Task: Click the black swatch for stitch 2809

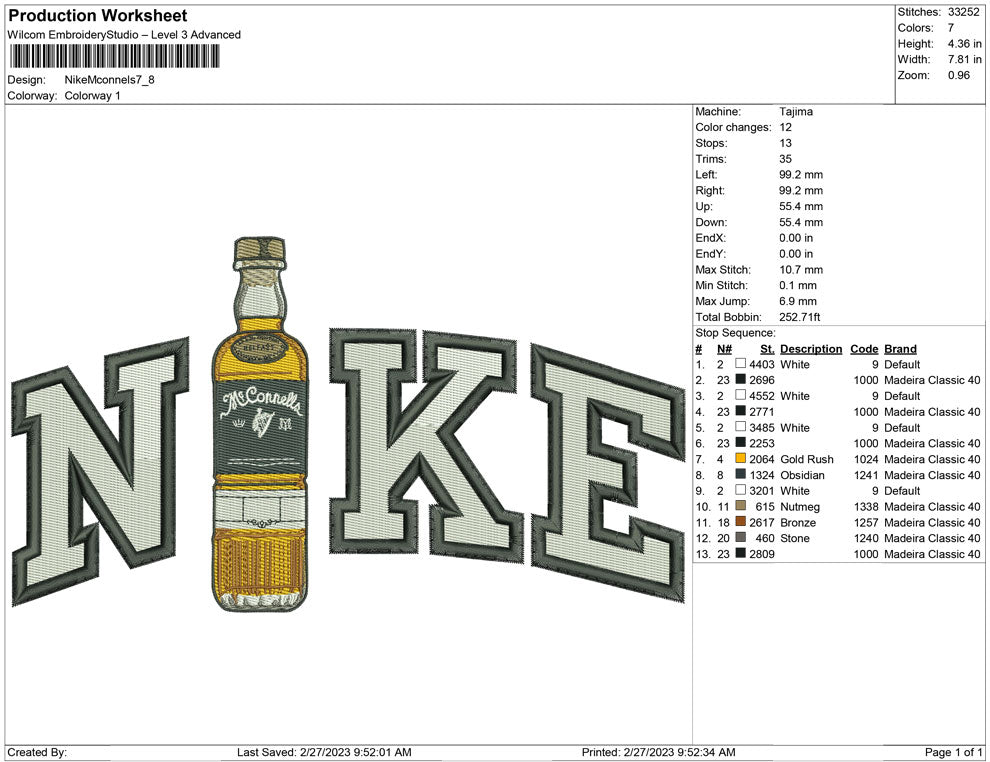Action: (x=741, y=553)
